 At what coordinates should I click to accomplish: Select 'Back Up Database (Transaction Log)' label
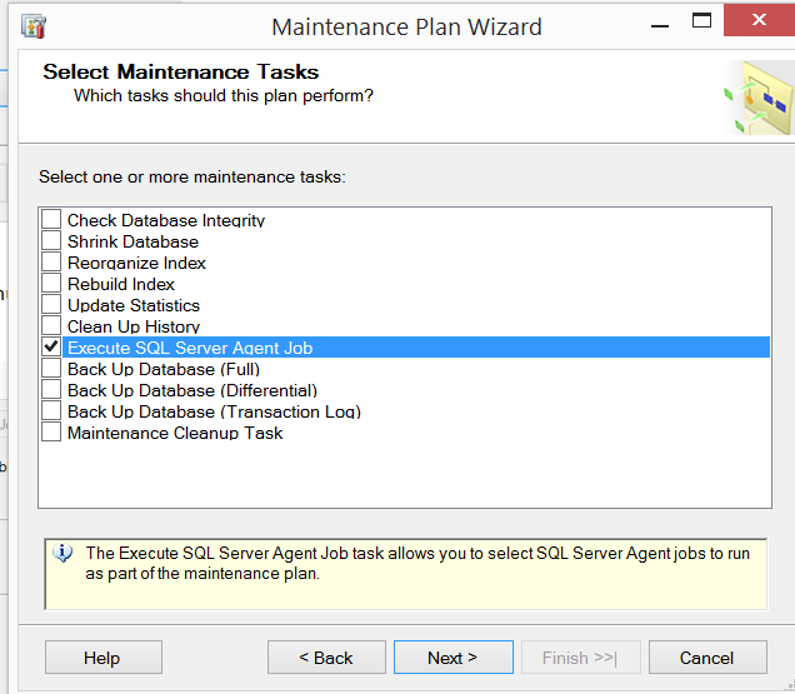pyautogui.click(x=214, y=412)
